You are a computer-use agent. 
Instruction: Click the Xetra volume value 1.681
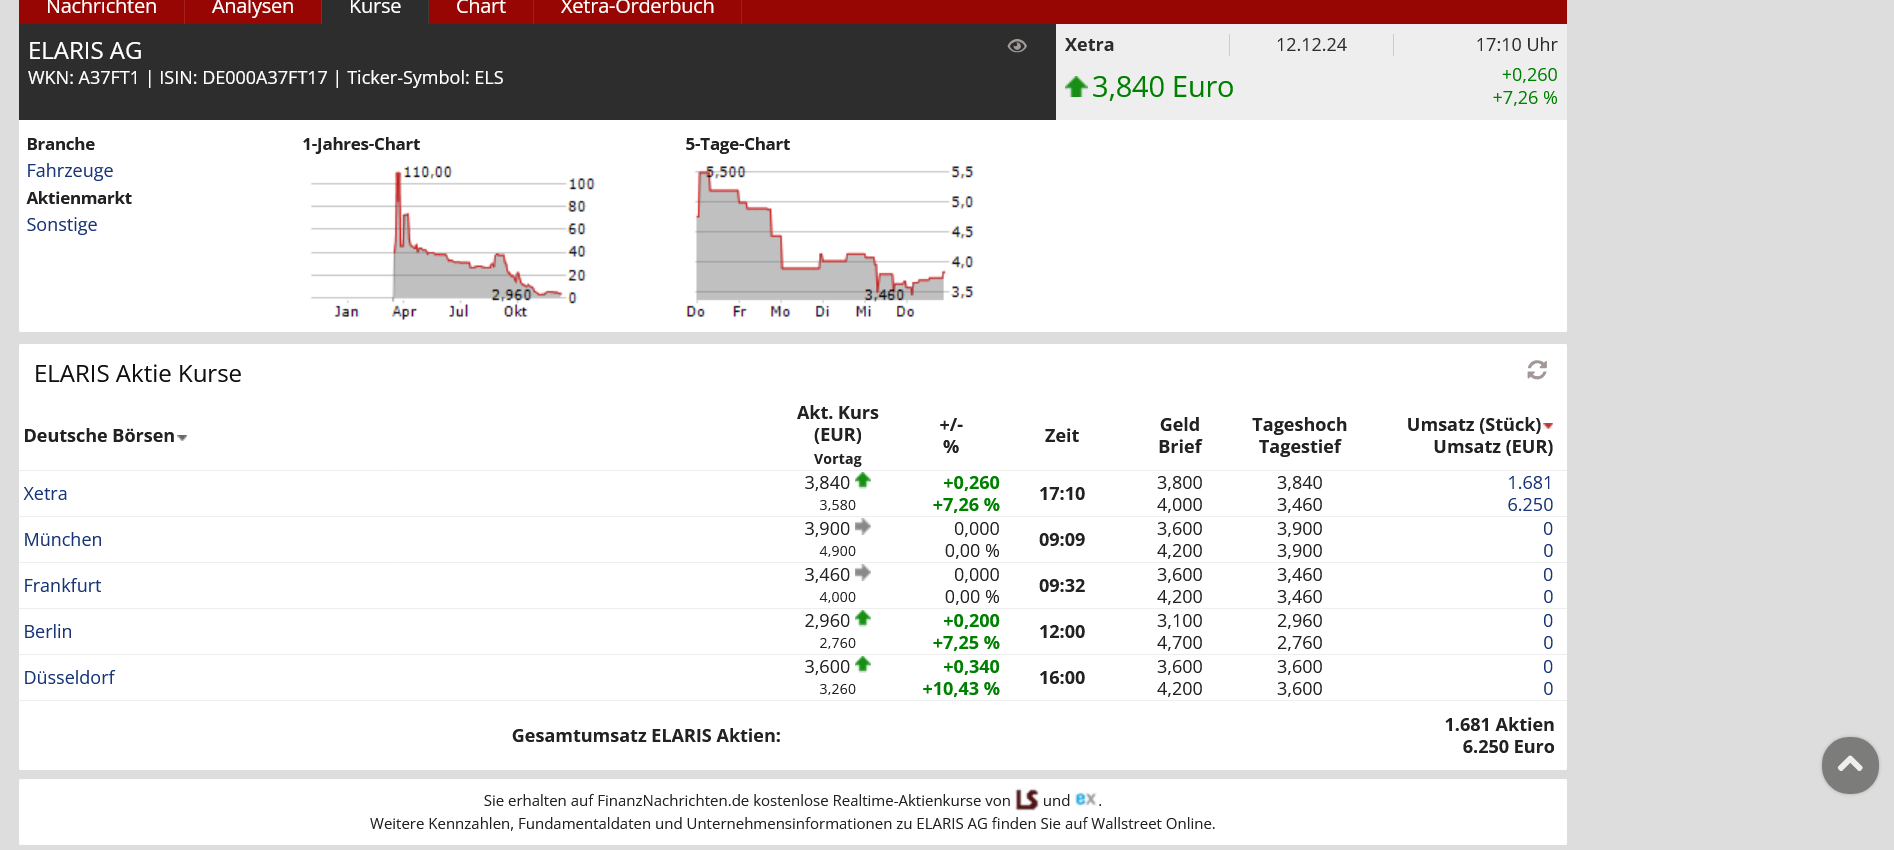pos(1529,483)
